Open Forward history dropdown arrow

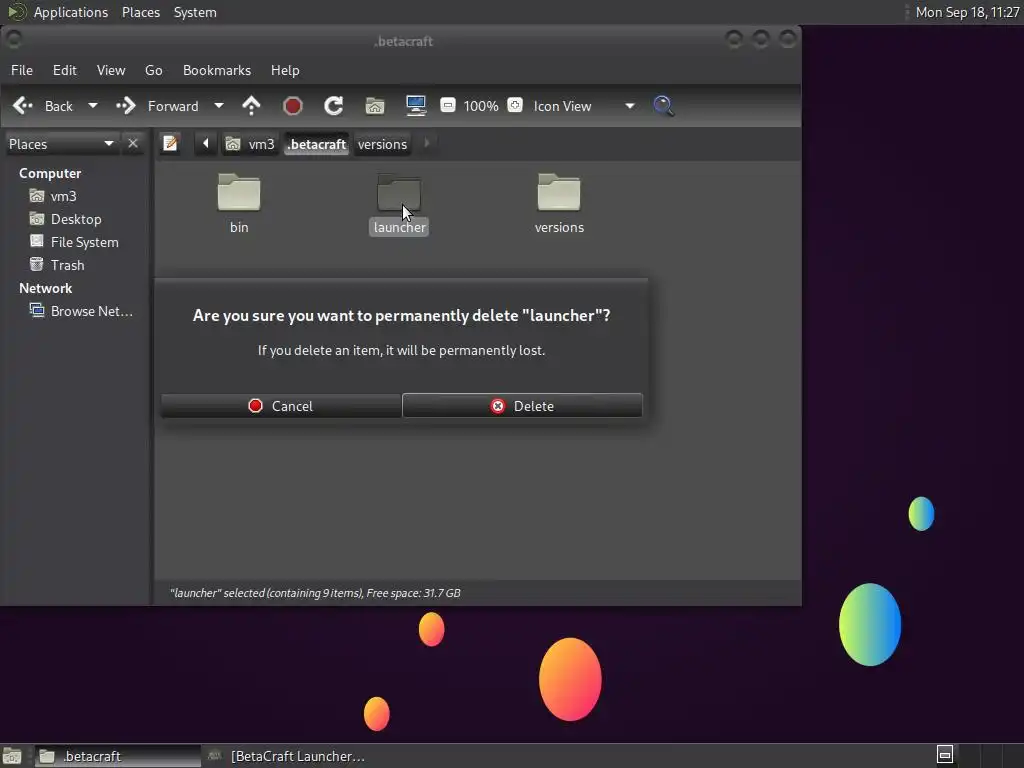219,105
